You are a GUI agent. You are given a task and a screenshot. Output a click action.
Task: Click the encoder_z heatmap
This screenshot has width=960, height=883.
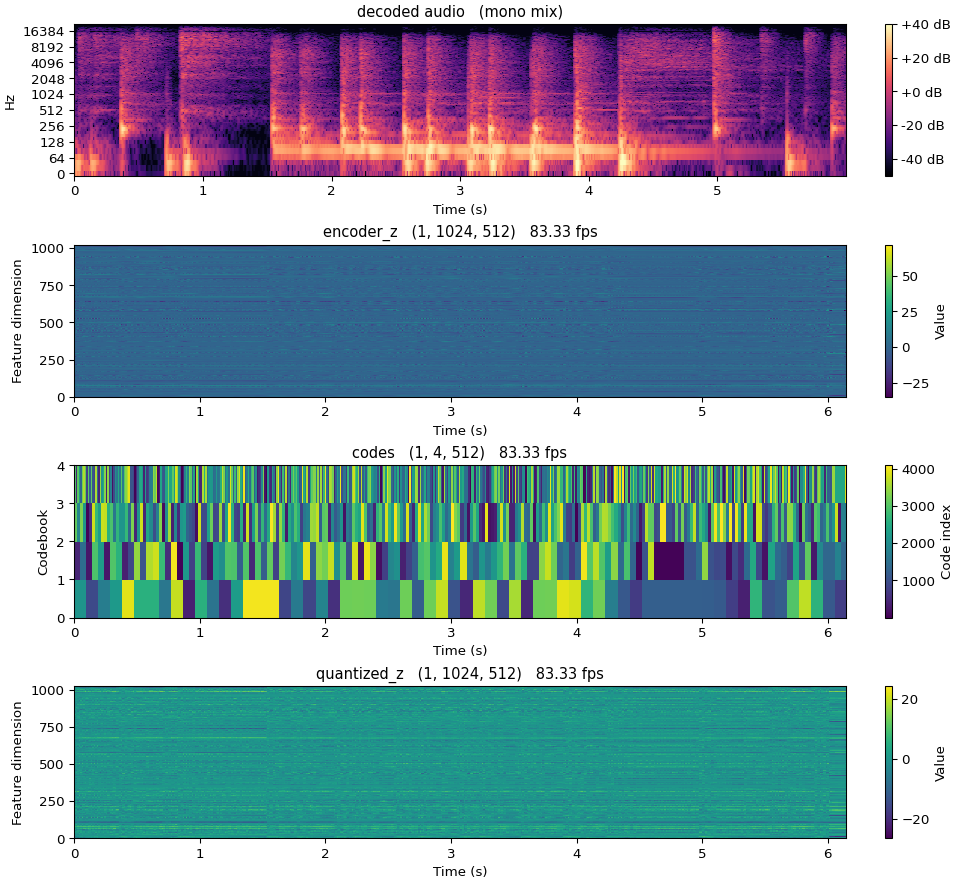point(460,321)
